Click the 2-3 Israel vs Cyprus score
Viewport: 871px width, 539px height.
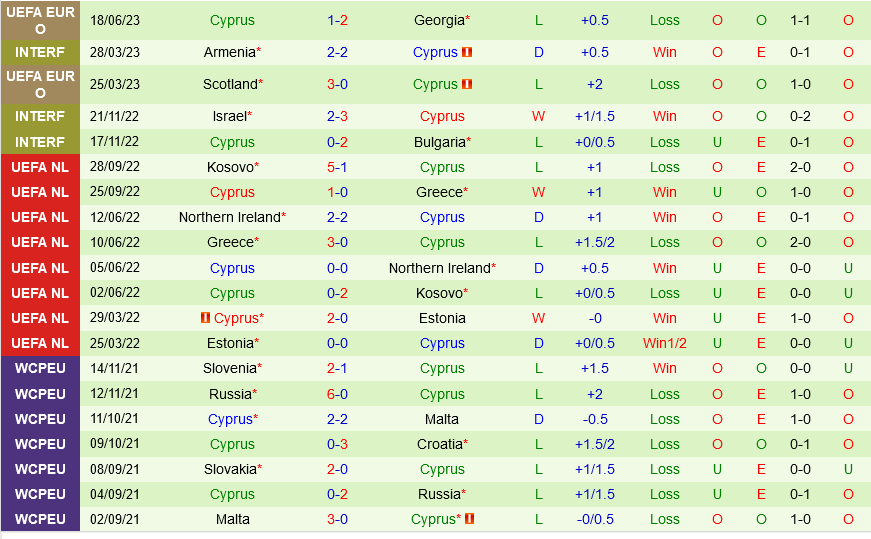pyautogui.click(x=337, y=116)
